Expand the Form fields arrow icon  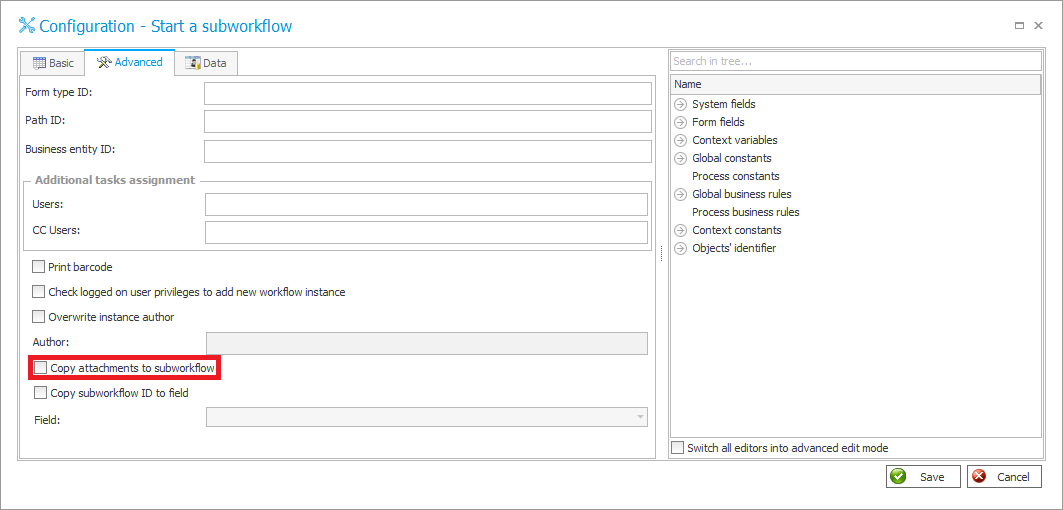681,122
